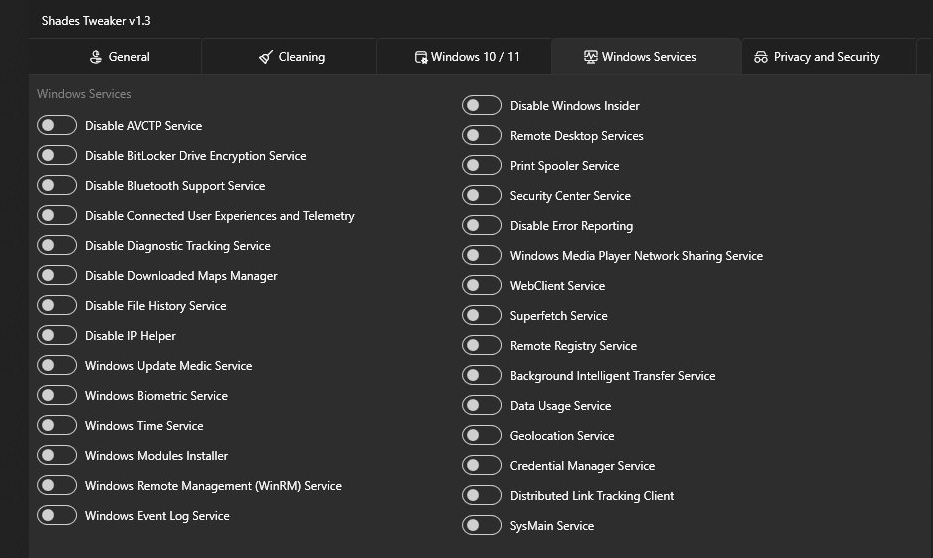This screenshot has height=558, width=933.
Task: Open the General tab
Action: tap(115, 57)
